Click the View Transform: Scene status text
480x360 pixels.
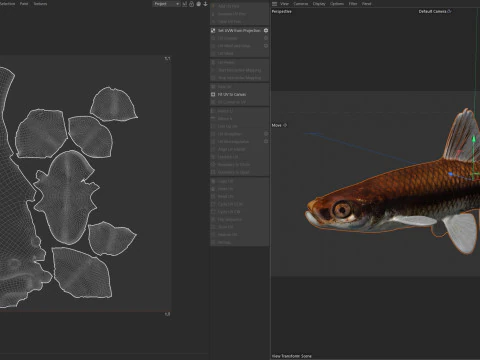[292, 356]
